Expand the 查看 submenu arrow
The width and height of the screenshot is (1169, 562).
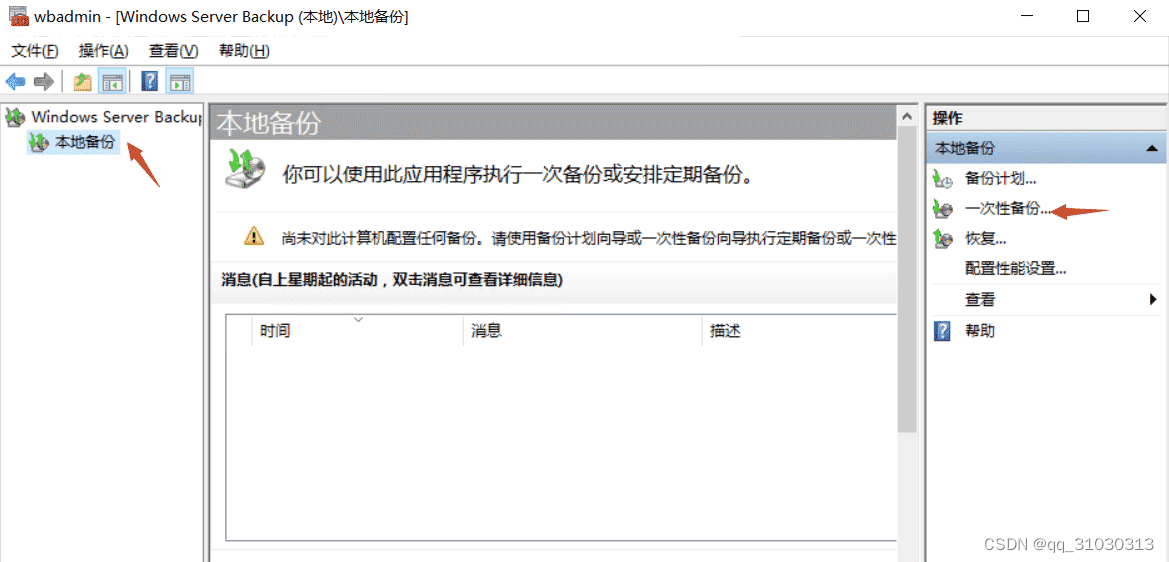(x=1153, y=300)
